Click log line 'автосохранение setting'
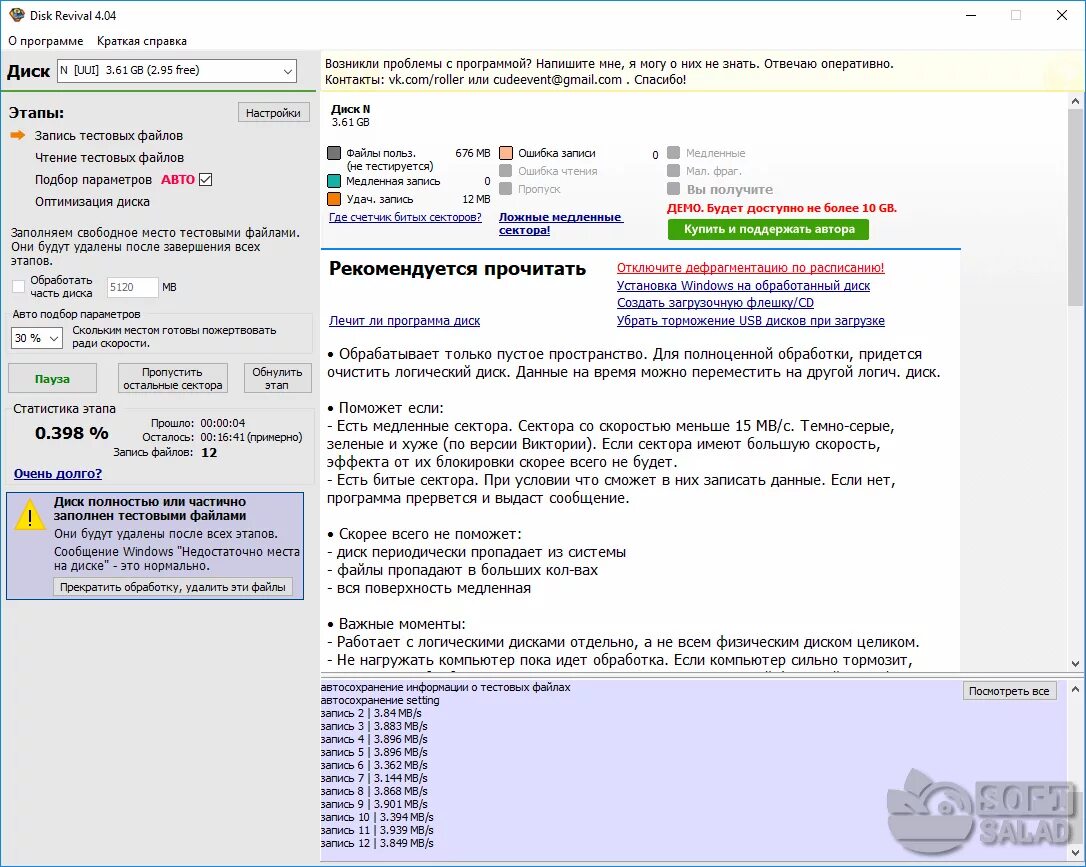This screenshot has width=1086, height=867. pos(380,700)
